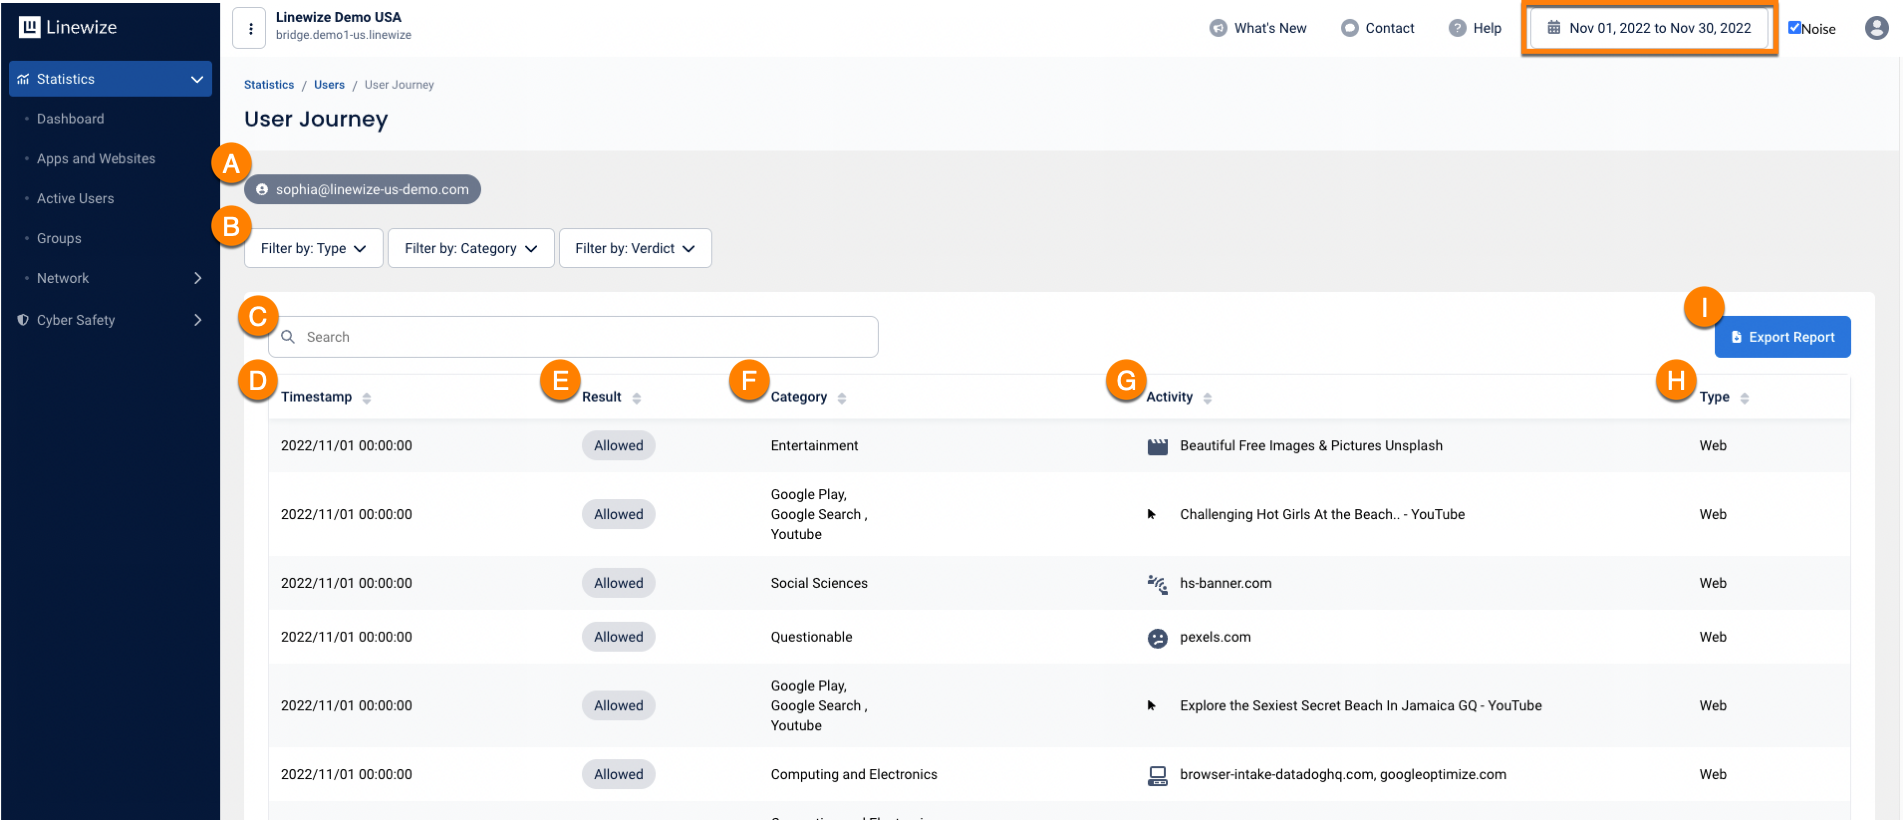Screen dimensions: 1903x820
Task: Sort by Type using sort arrows
Action: click(x=1745, y=398)
